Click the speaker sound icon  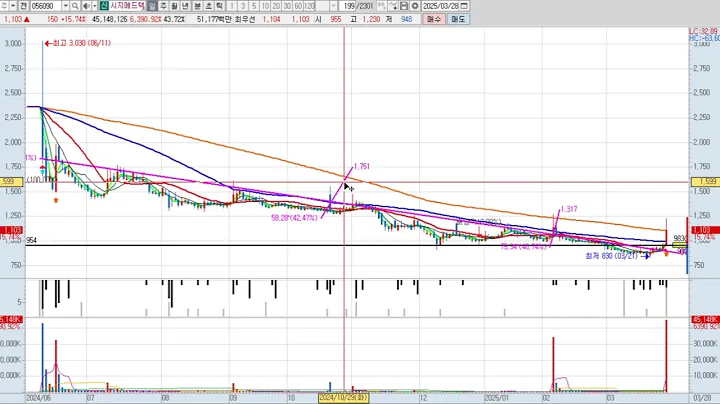coord(87,6)
